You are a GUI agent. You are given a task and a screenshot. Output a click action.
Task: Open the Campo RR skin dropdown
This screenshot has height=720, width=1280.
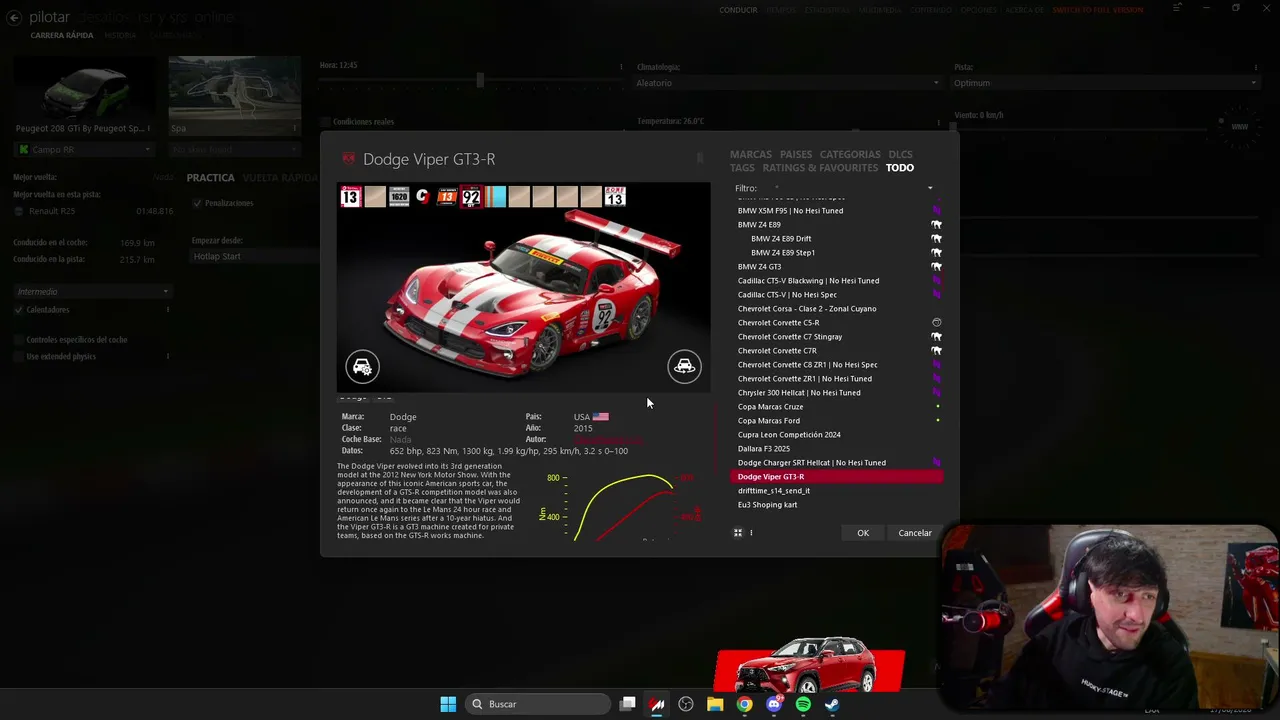[84, 150]
